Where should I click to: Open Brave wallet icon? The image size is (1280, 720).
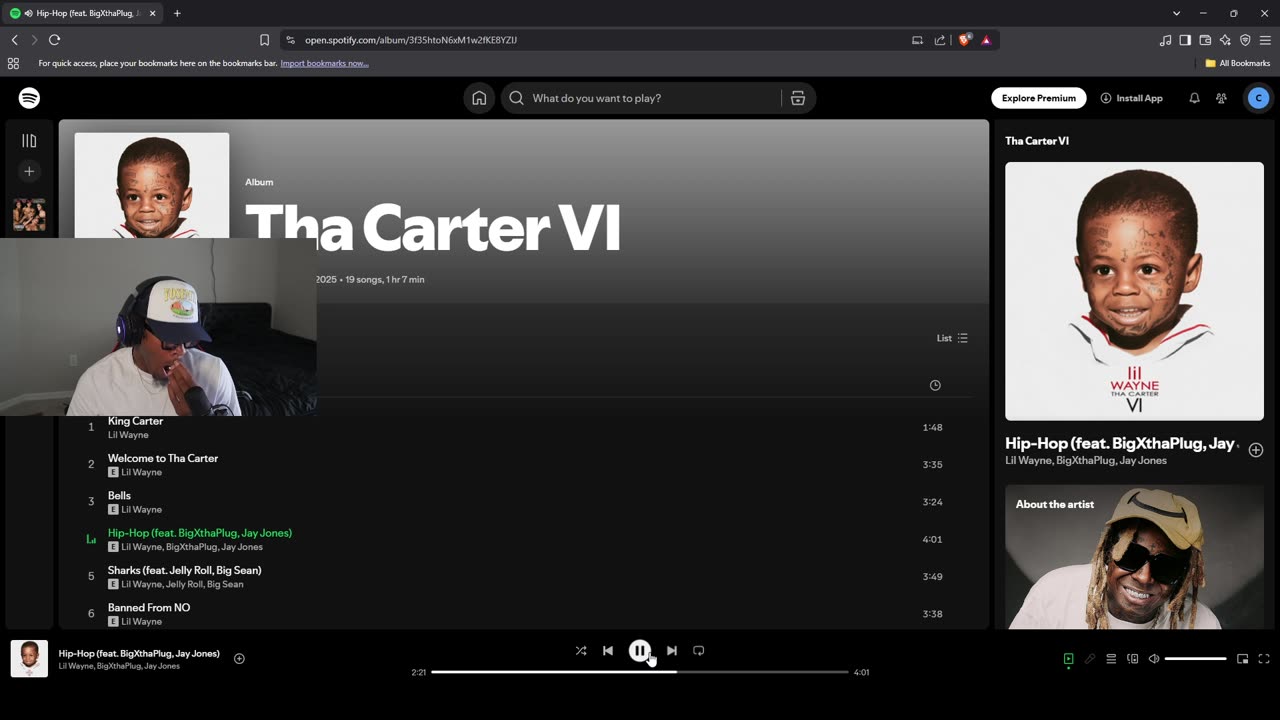[x=1205, y=40]
